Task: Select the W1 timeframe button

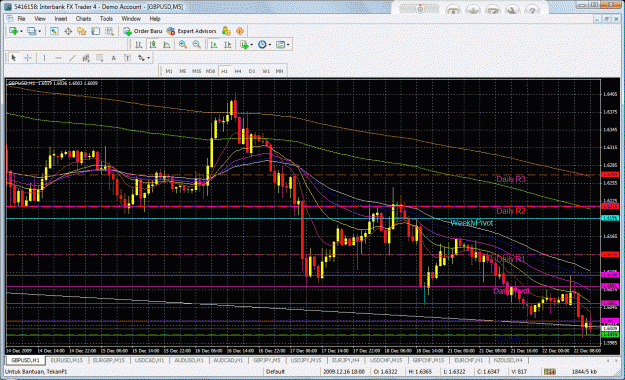Action: tap(266, 71)
